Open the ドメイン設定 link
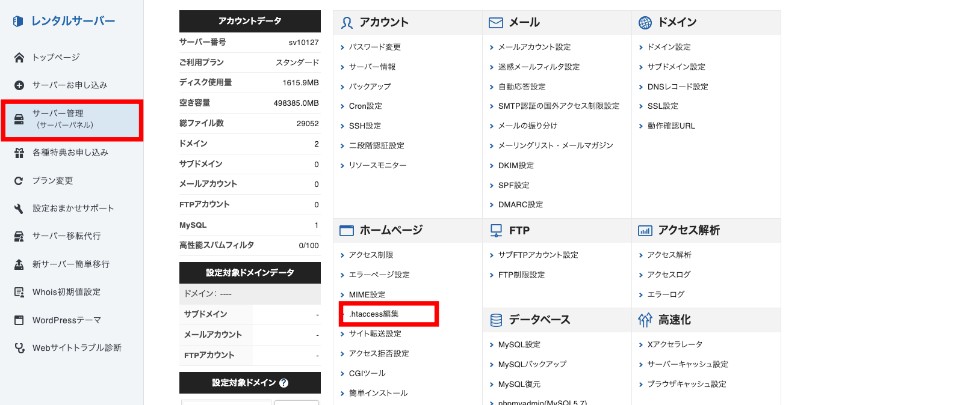Viewport: 960px width, 405px height. tap(669, 47)
